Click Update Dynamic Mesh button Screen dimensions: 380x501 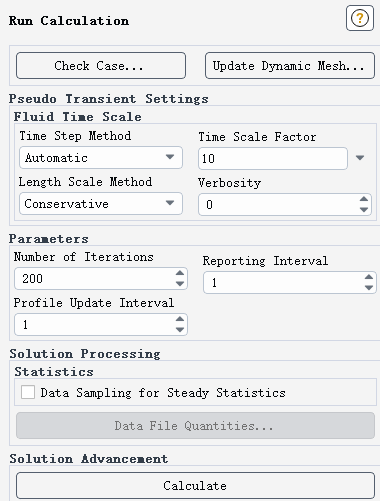290,66
